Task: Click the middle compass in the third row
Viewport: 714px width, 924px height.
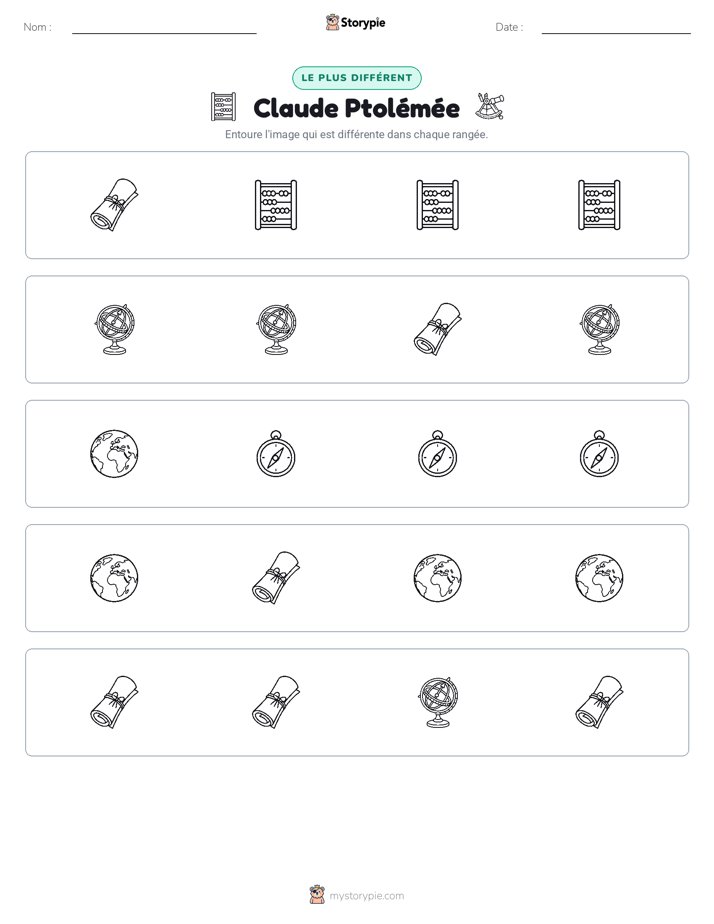Action: pyautogui.click(x=438, y=453)
